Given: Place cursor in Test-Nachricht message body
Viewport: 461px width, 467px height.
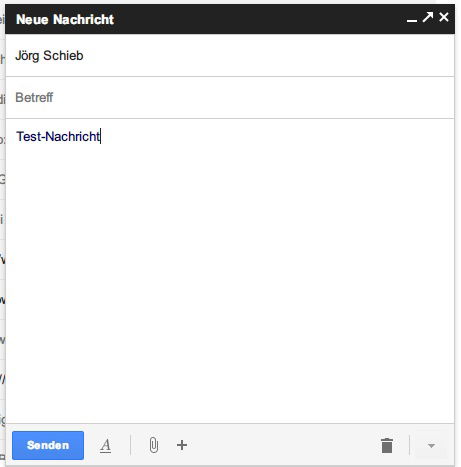Looking at the screenshot, I should pos(230,271).
